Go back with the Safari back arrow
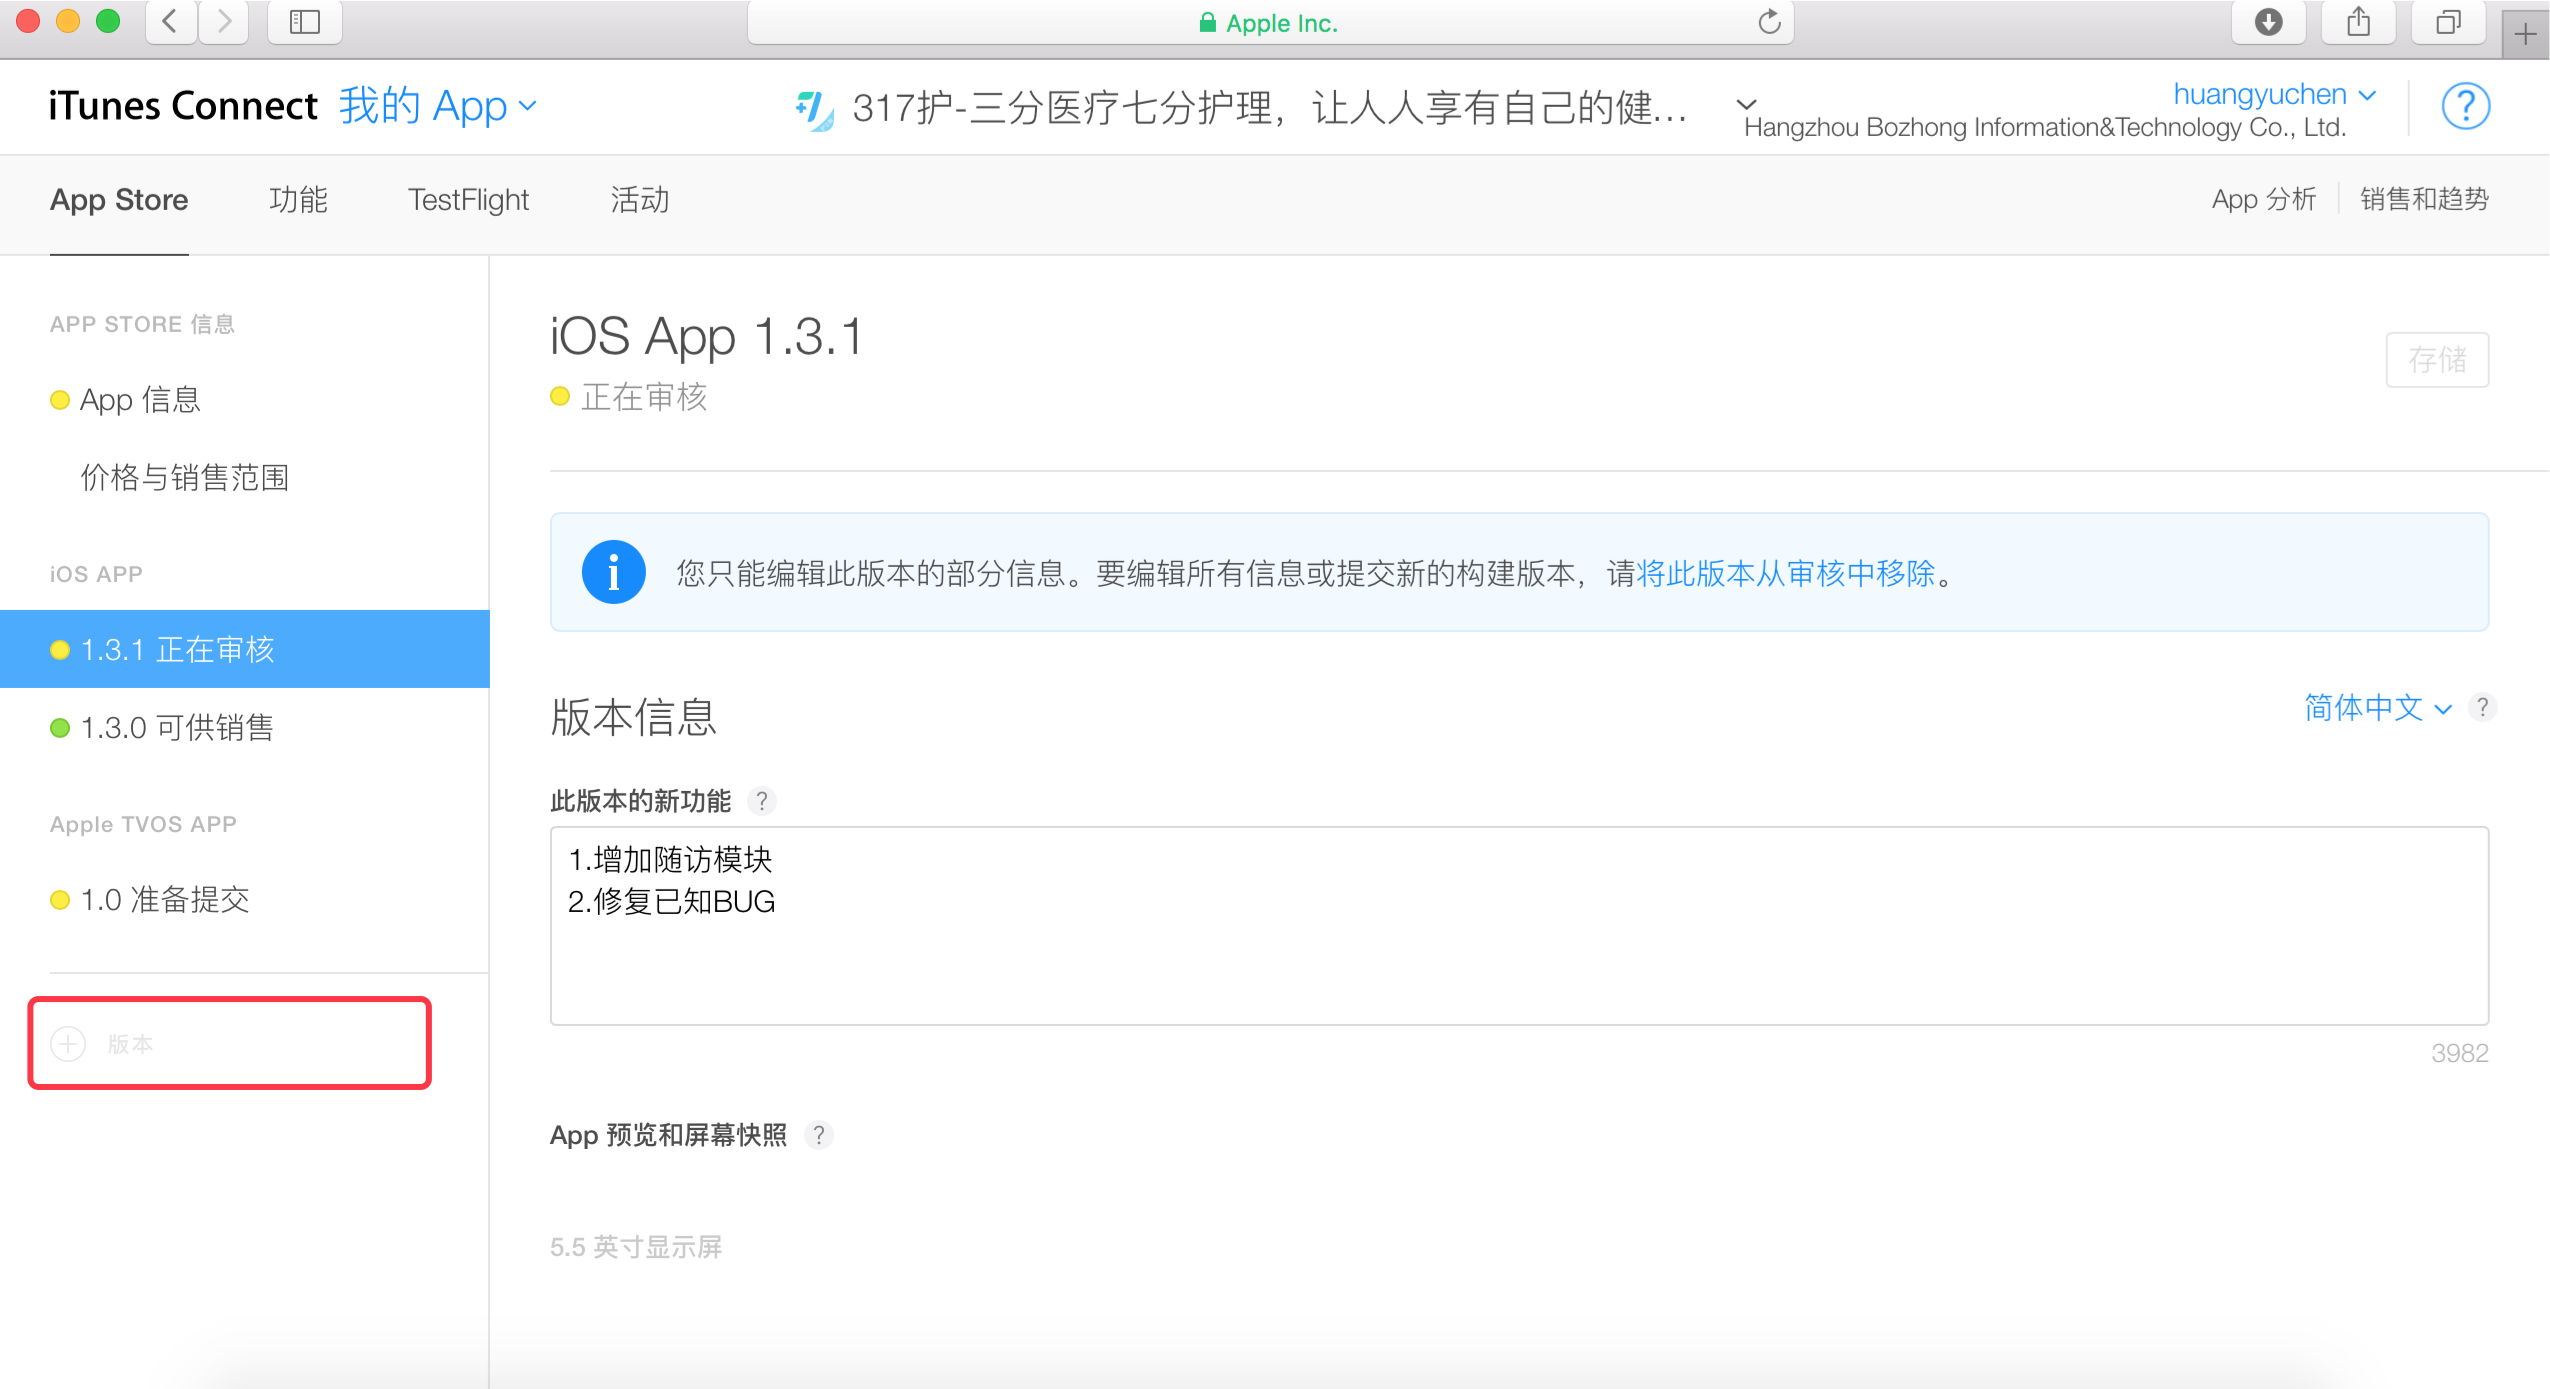Viewport: 2550px width, 1389px height. [171, 22]
